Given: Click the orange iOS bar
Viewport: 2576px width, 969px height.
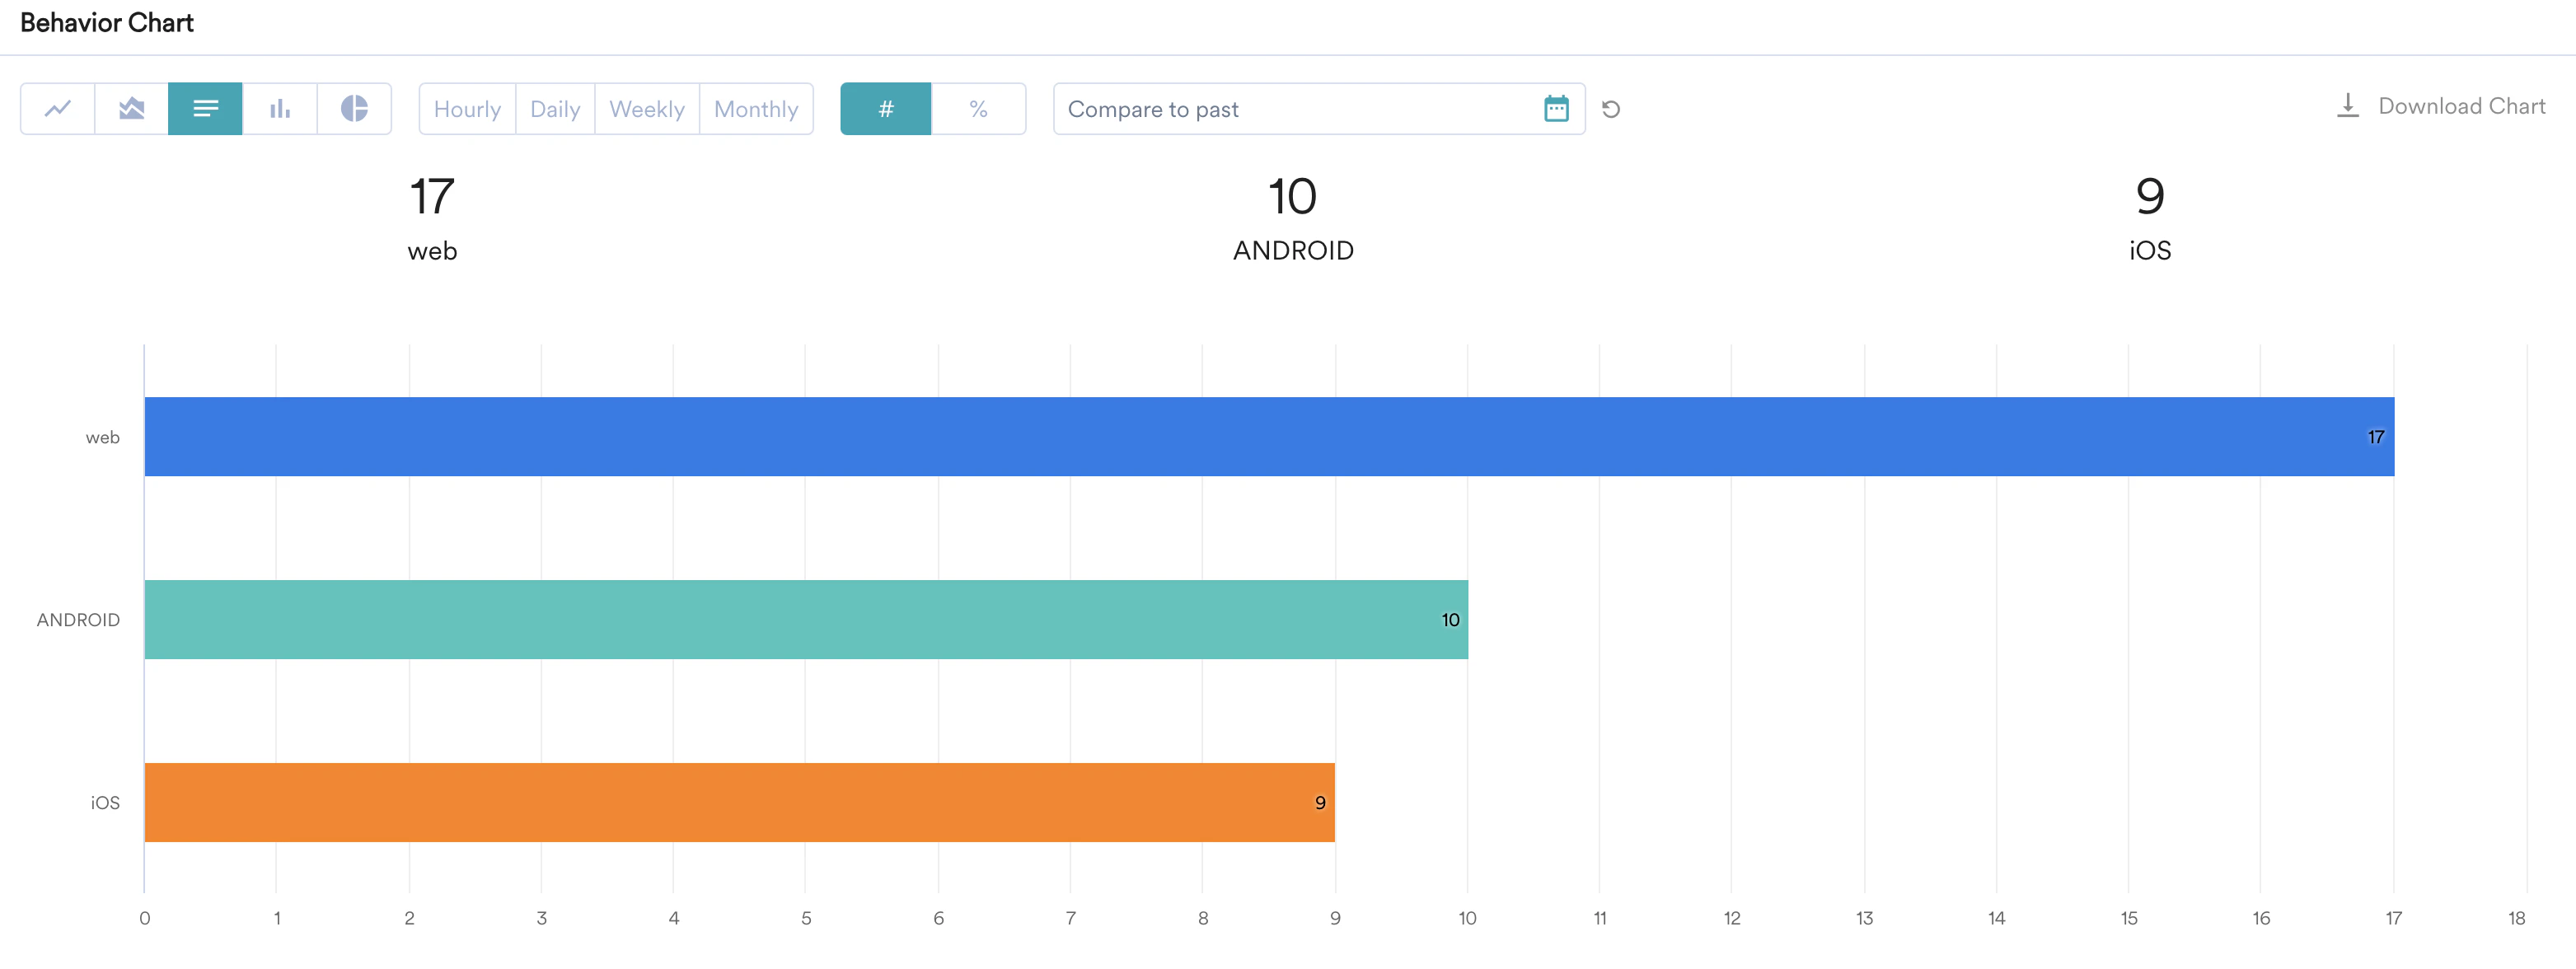Looking at the screenshot, I should [x=739, y=803].
